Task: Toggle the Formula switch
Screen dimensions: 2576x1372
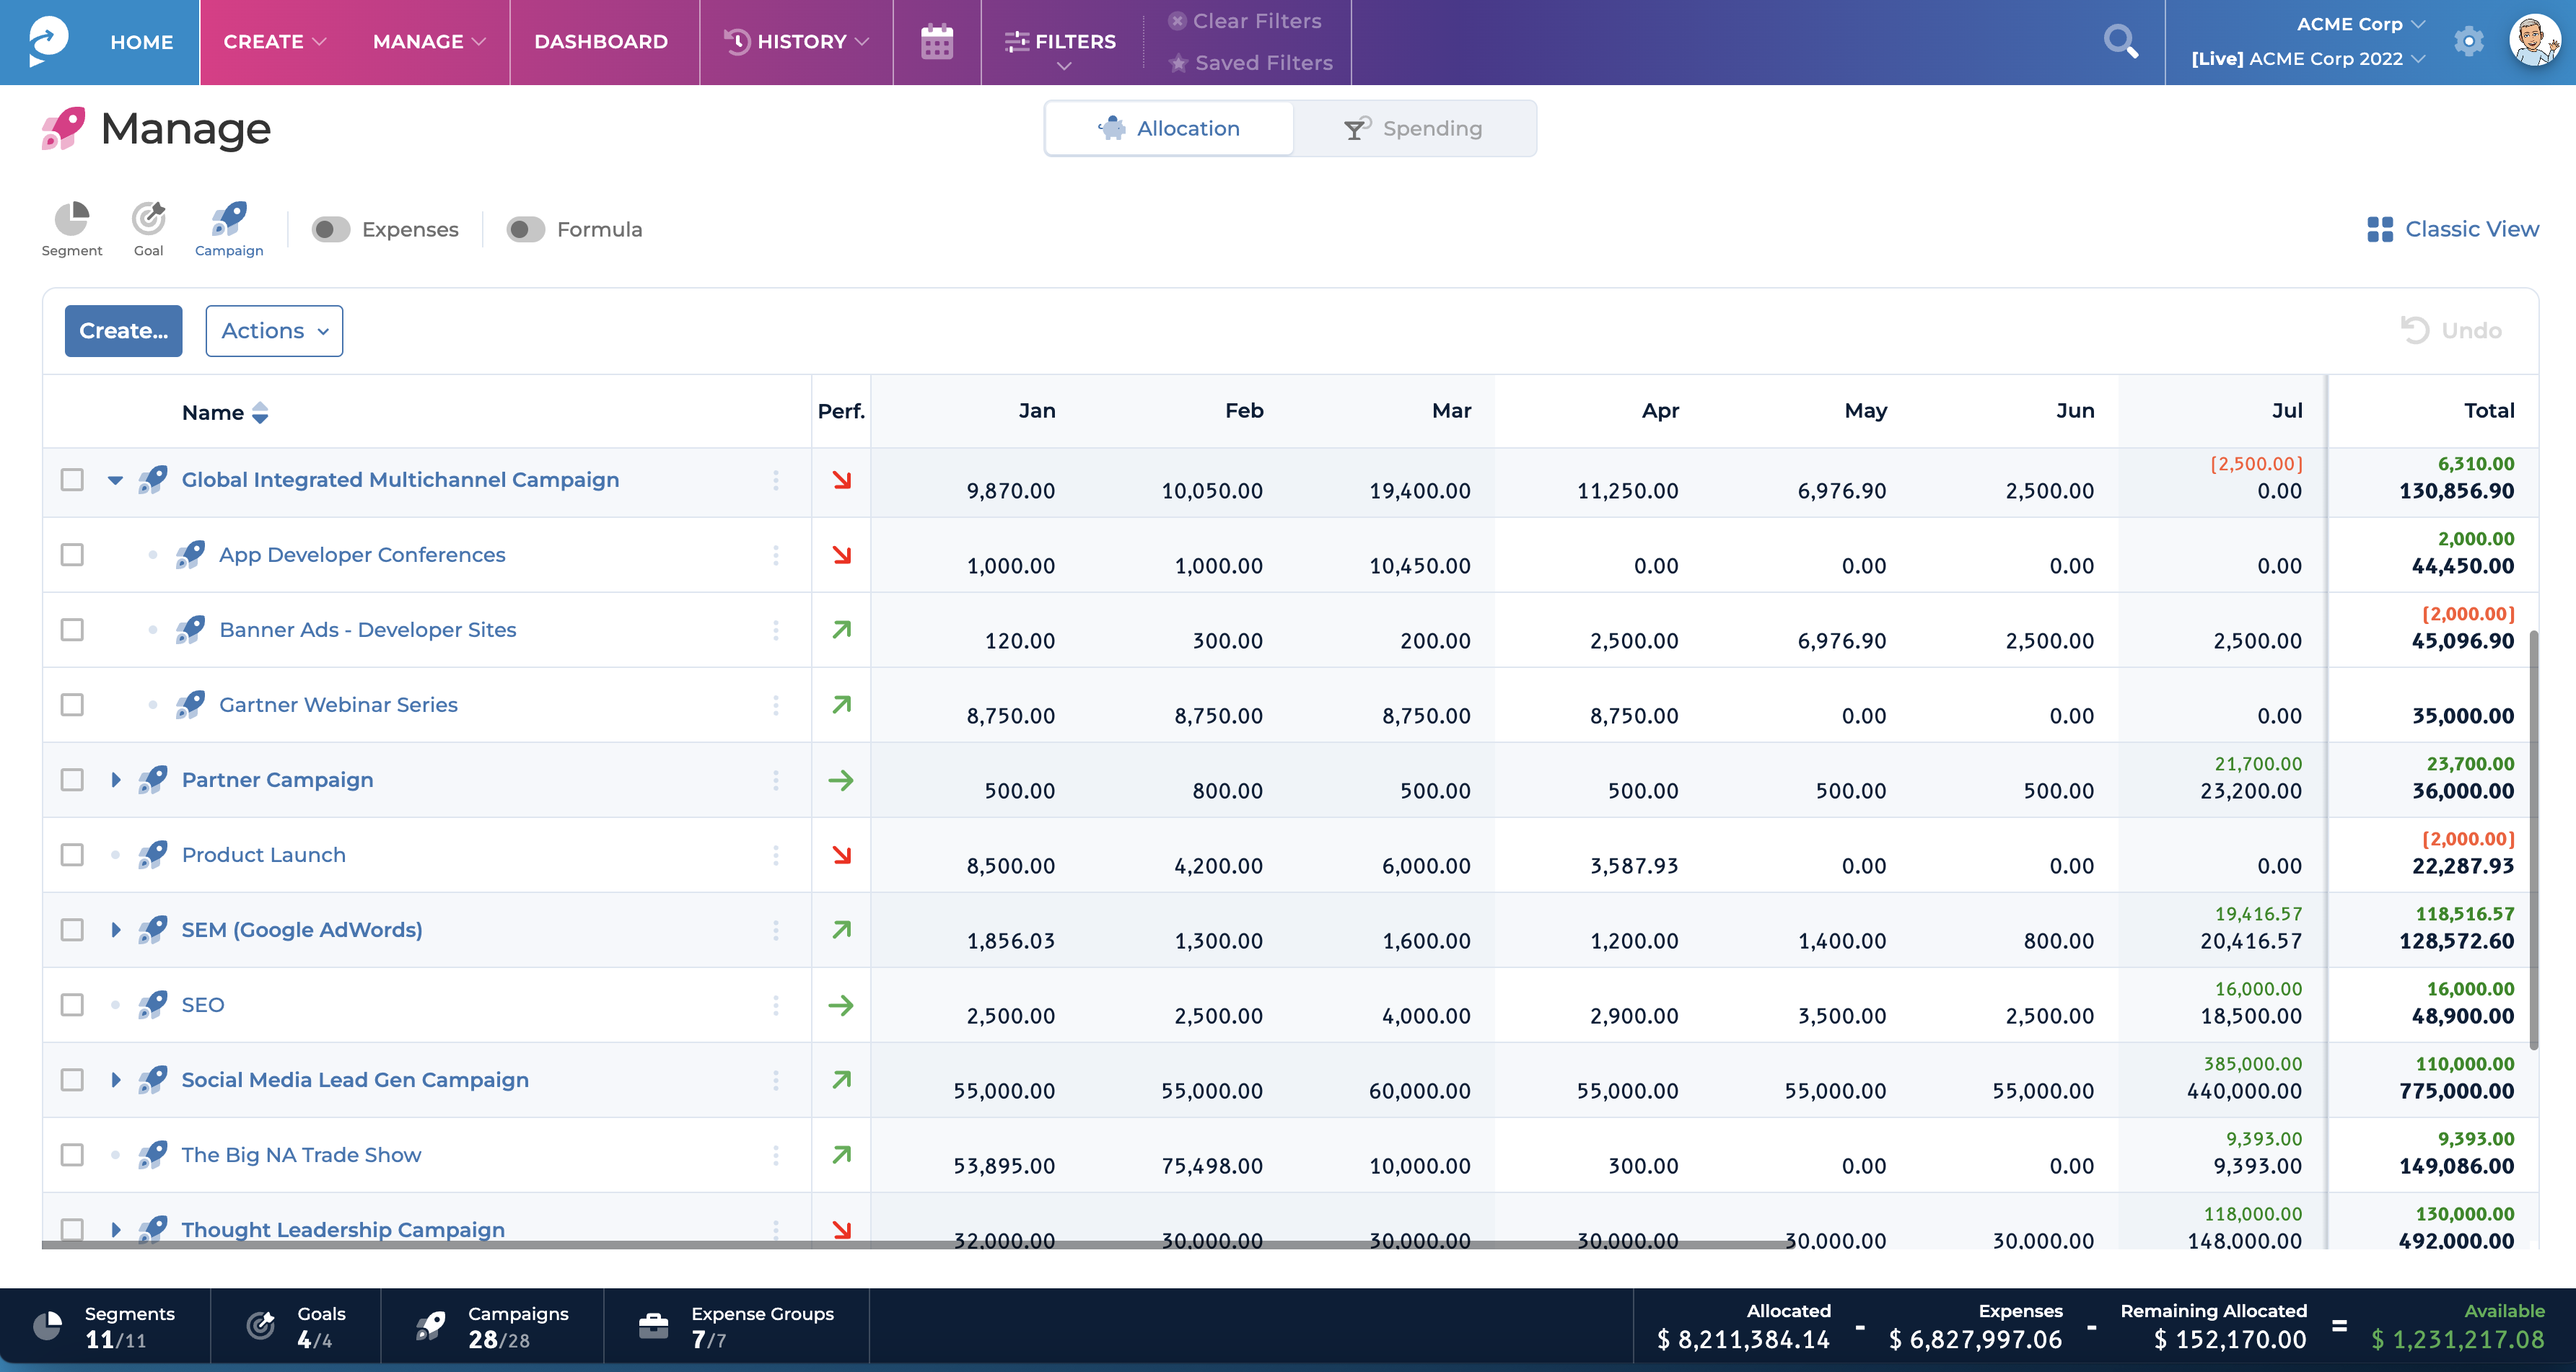Action: coord(525,229)
